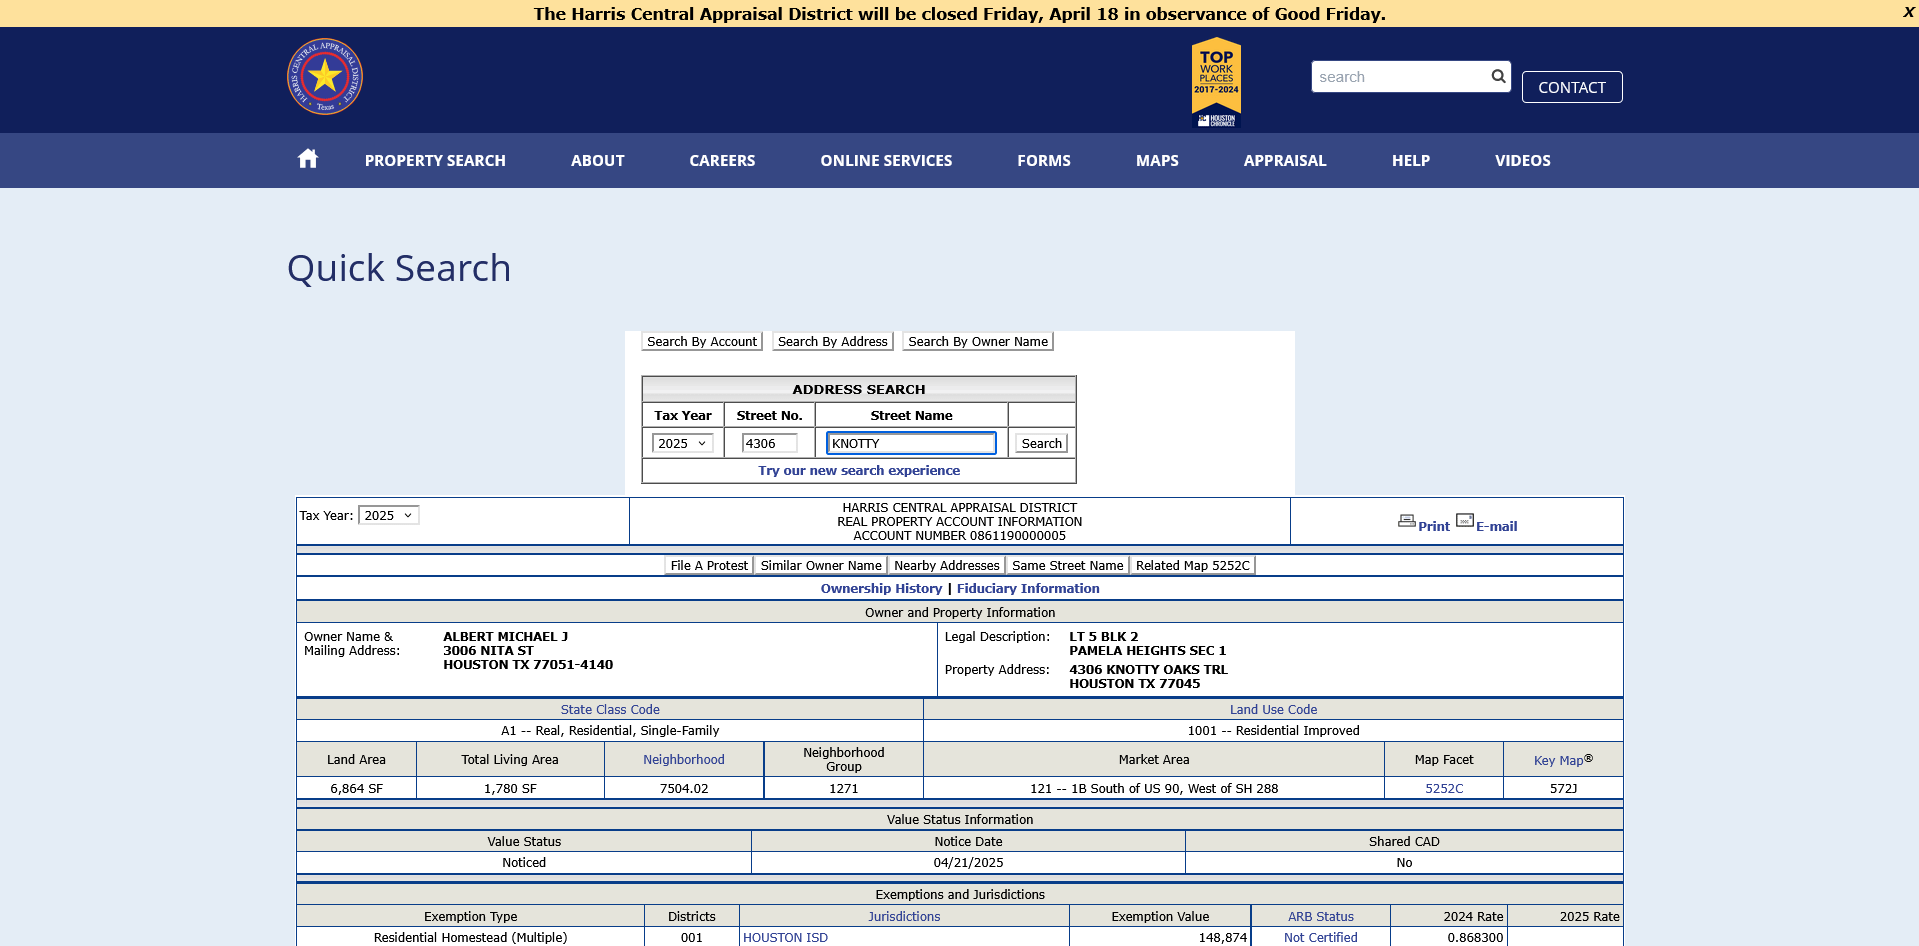The height and width of the screenshot is (946, 1919).
Task: Click the Street Name field with KNOTTY
Action: point(911,443)
